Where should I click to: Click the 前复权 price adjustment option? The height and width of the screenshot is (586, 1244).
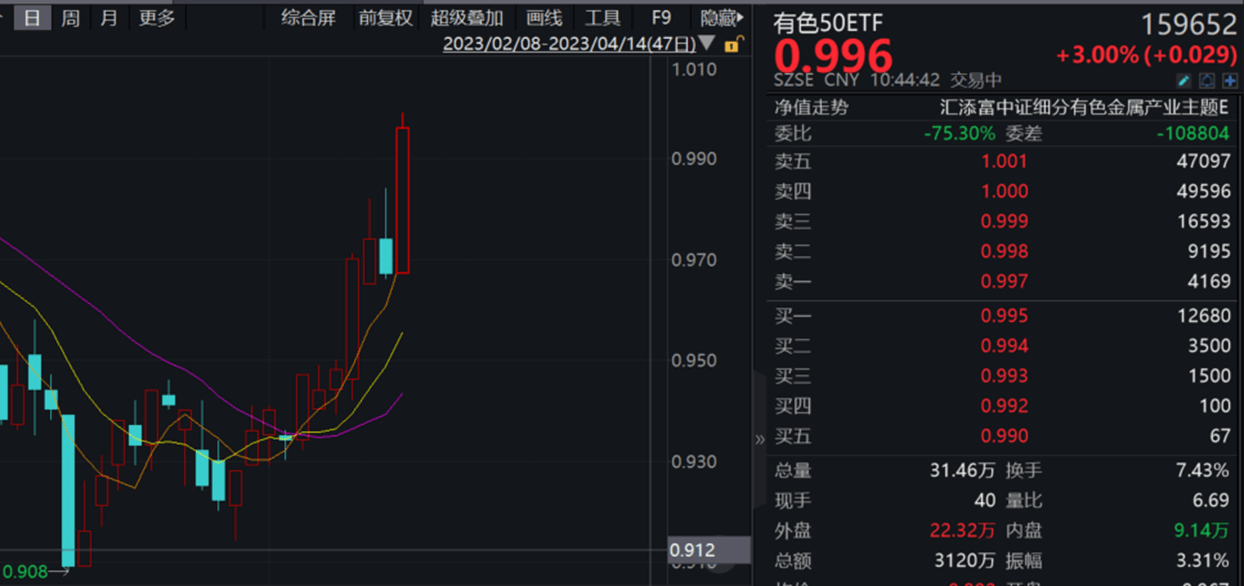click(x=385, y=18)
